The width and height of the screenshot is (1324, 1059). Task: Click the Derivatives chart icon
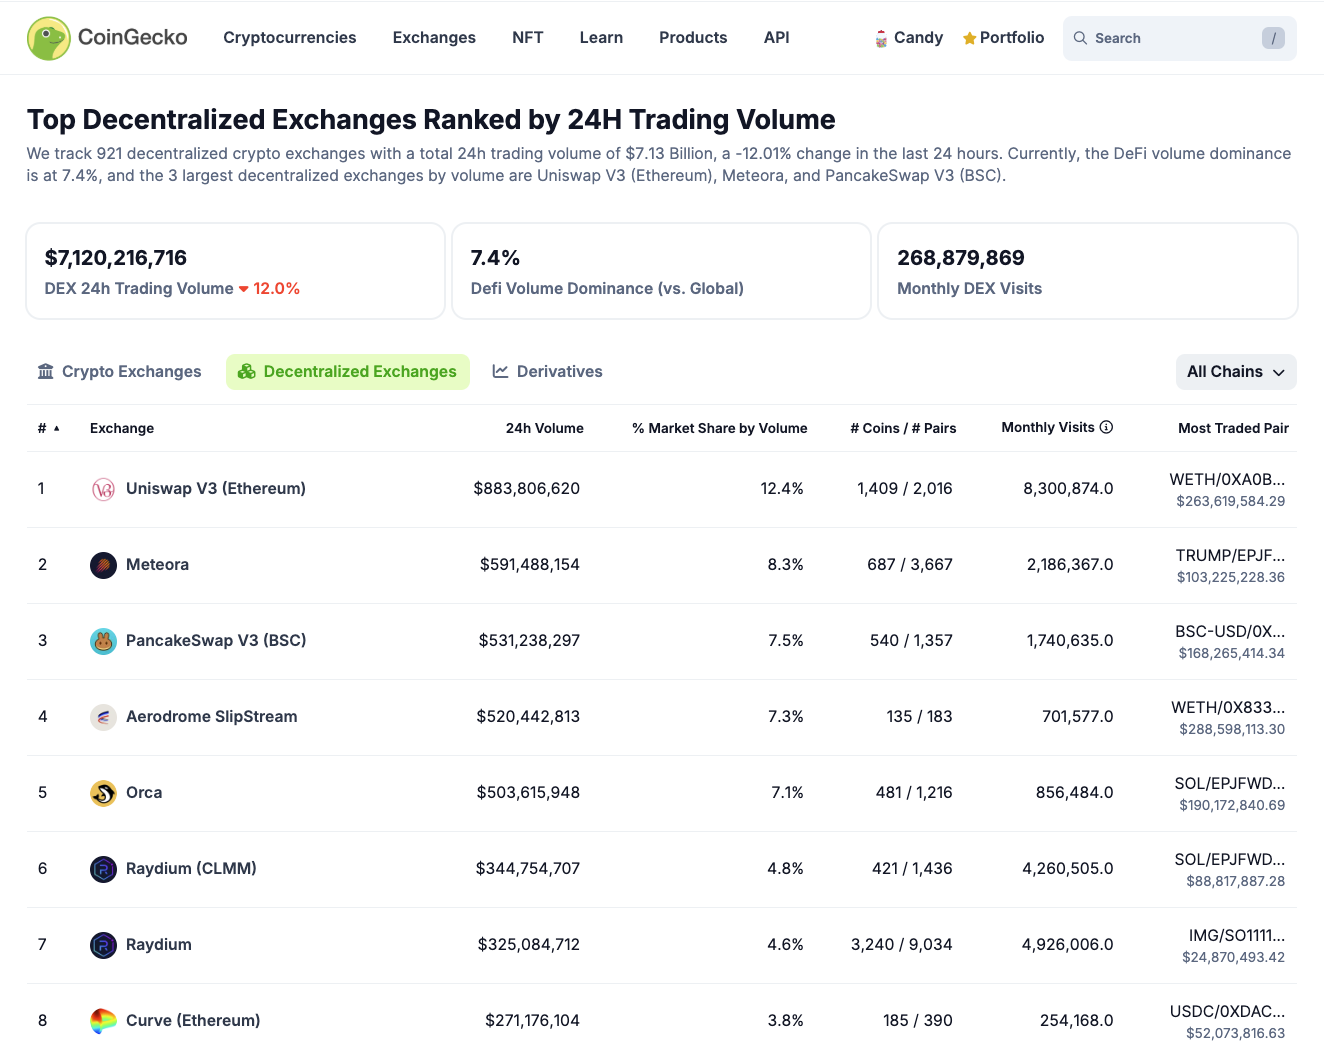(x=501, y=371)
